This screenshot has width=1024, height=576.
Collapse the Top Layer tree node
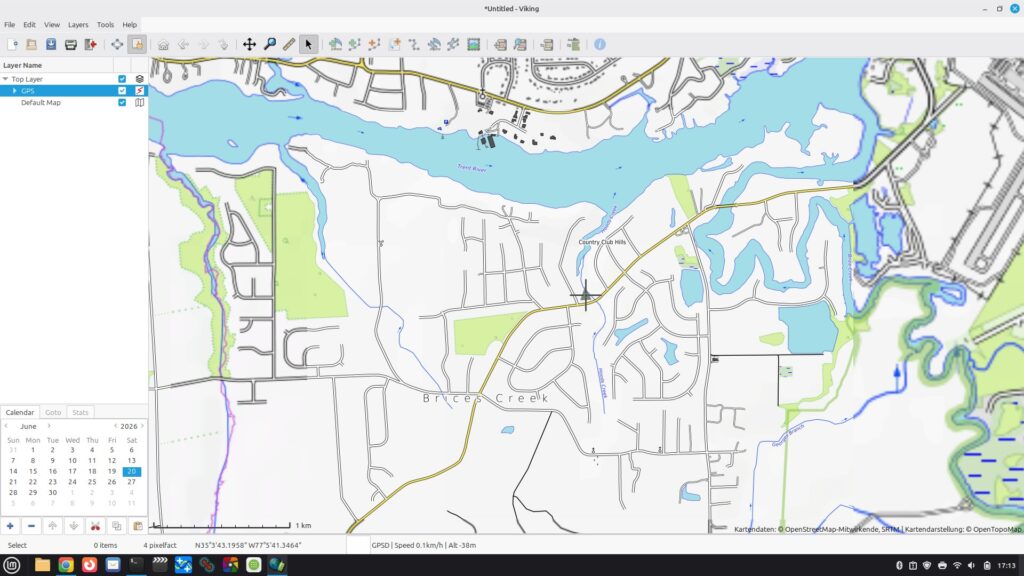[x=5, y=79]
